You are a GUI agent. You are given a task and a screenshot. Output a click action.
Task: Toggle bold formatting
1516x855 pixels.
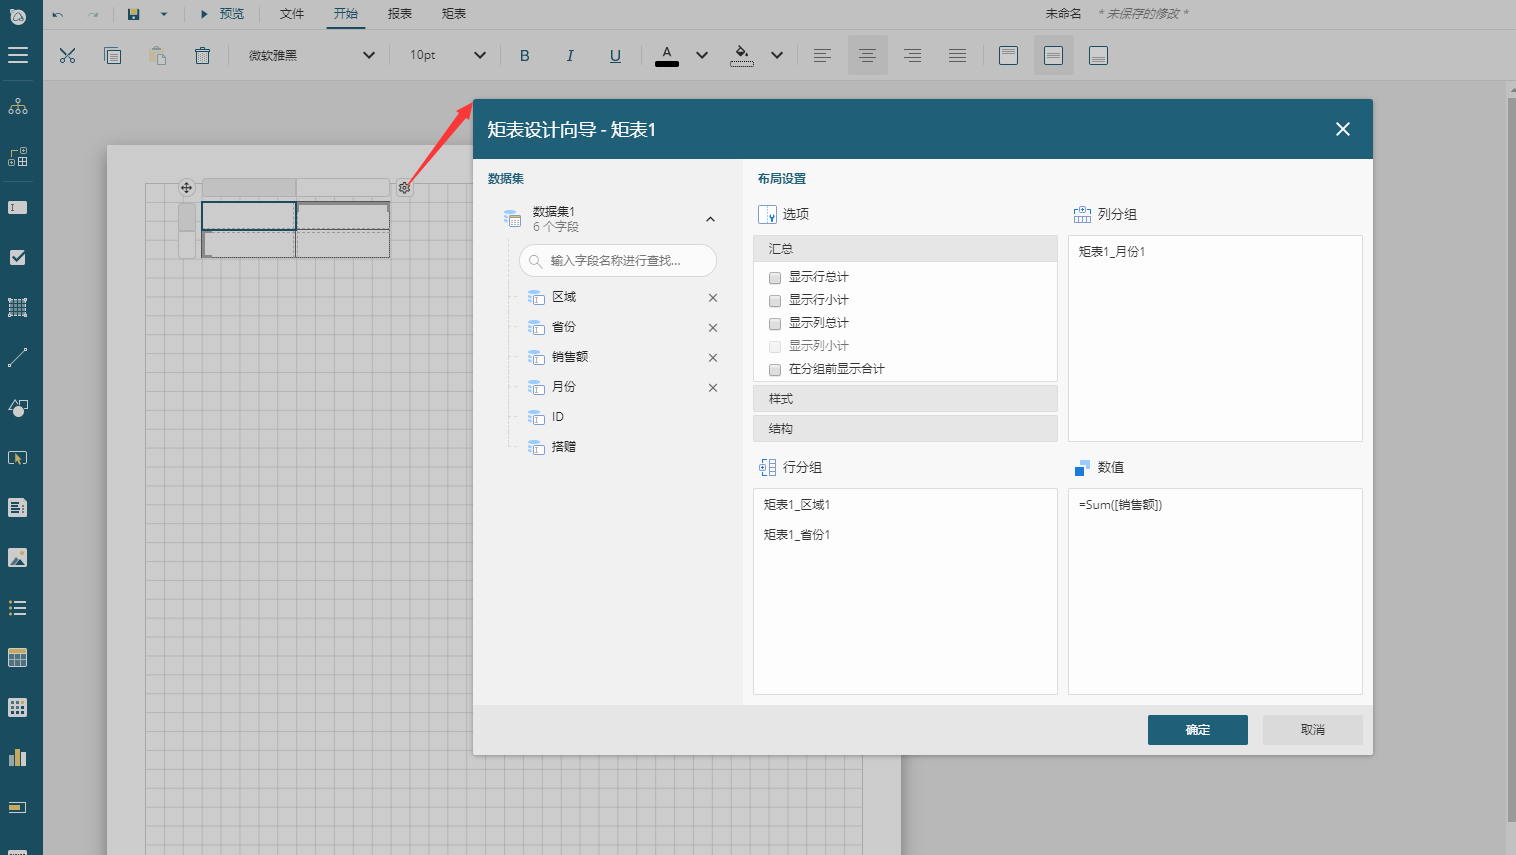525,56
